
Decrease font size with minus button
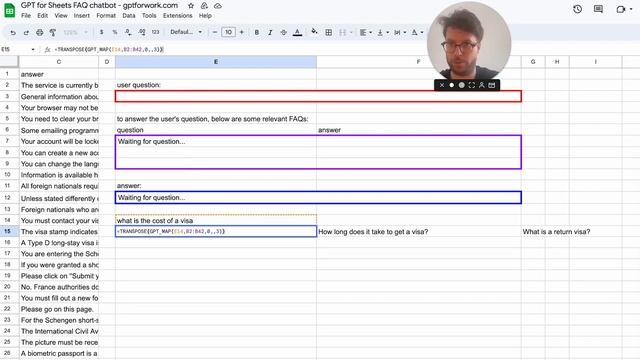[215, 32]
